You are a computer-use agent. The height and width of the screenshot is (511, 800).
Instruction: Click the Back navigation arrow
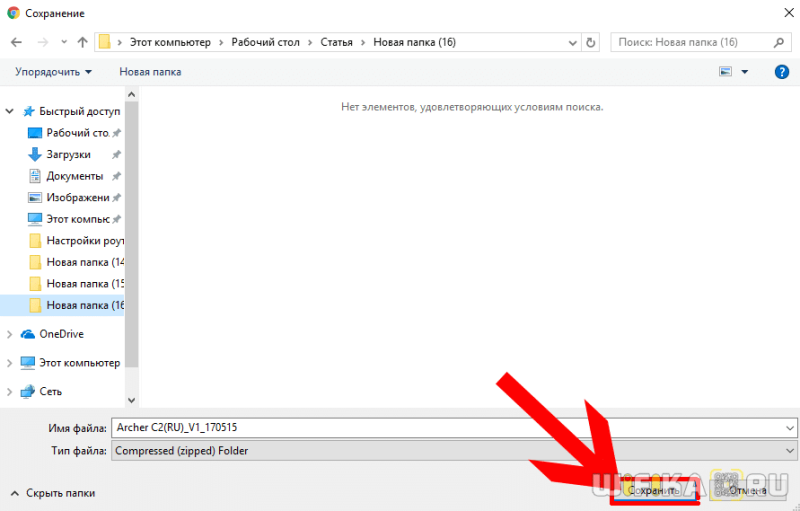pyautogui.click(x=16, y=42)
